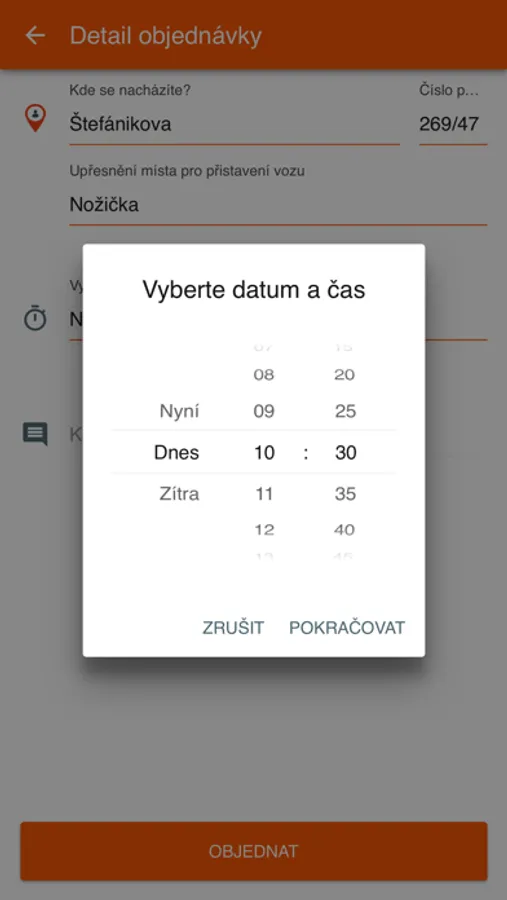This screenshot has height=900, width=507.
Task: Select minute 40 in the picker
Action: (x=345, y=529)
